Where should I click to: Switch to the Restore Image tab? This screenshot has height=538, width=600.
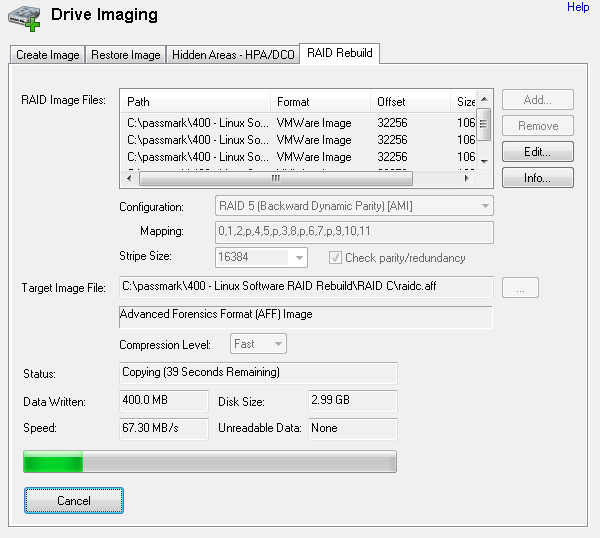126,55
